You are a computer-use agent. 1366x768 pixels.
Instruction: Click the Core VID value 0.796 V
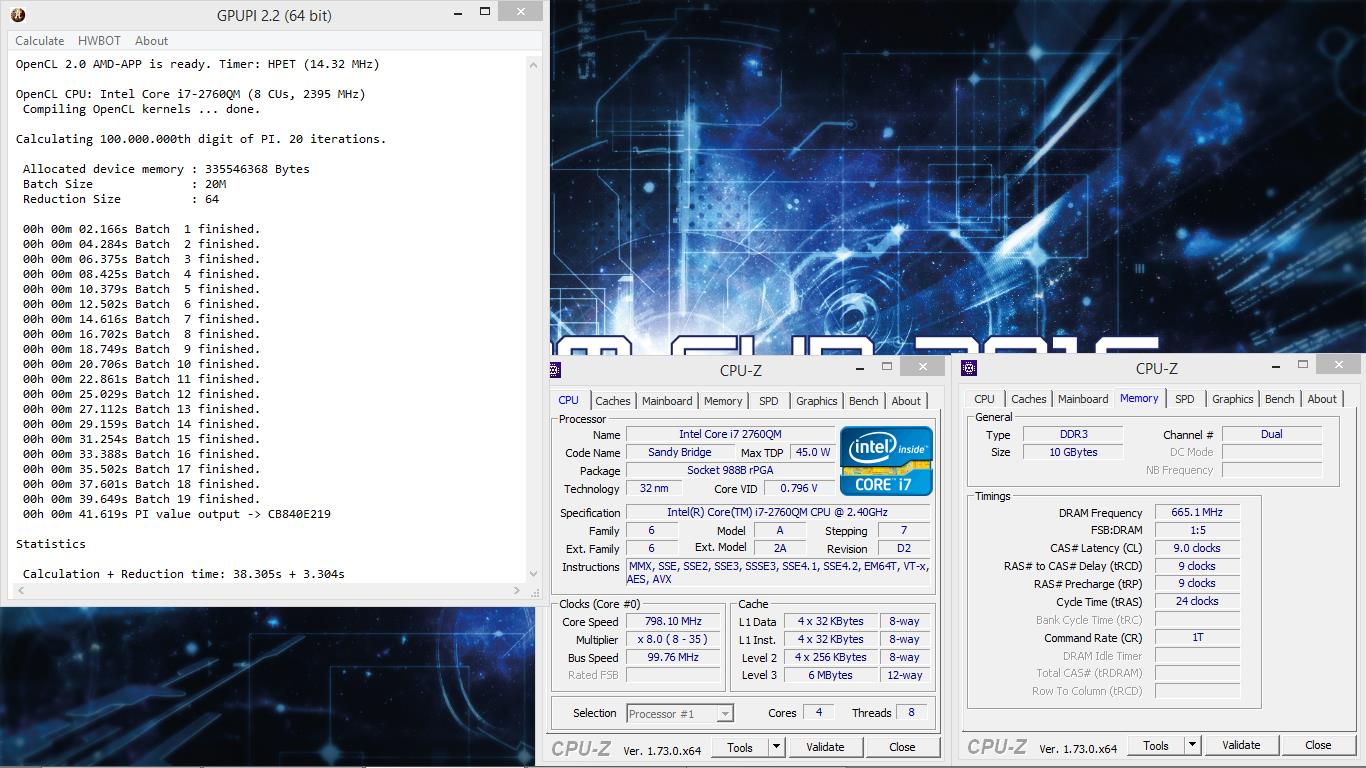coord(799,489)
